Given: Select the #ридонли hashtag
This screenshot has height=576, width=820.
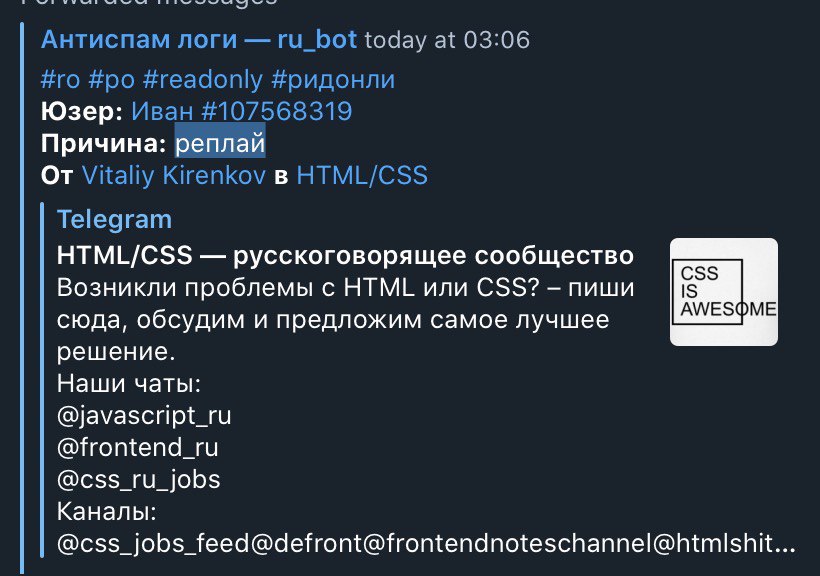Looking at the screenshot, I should point(333,80).
